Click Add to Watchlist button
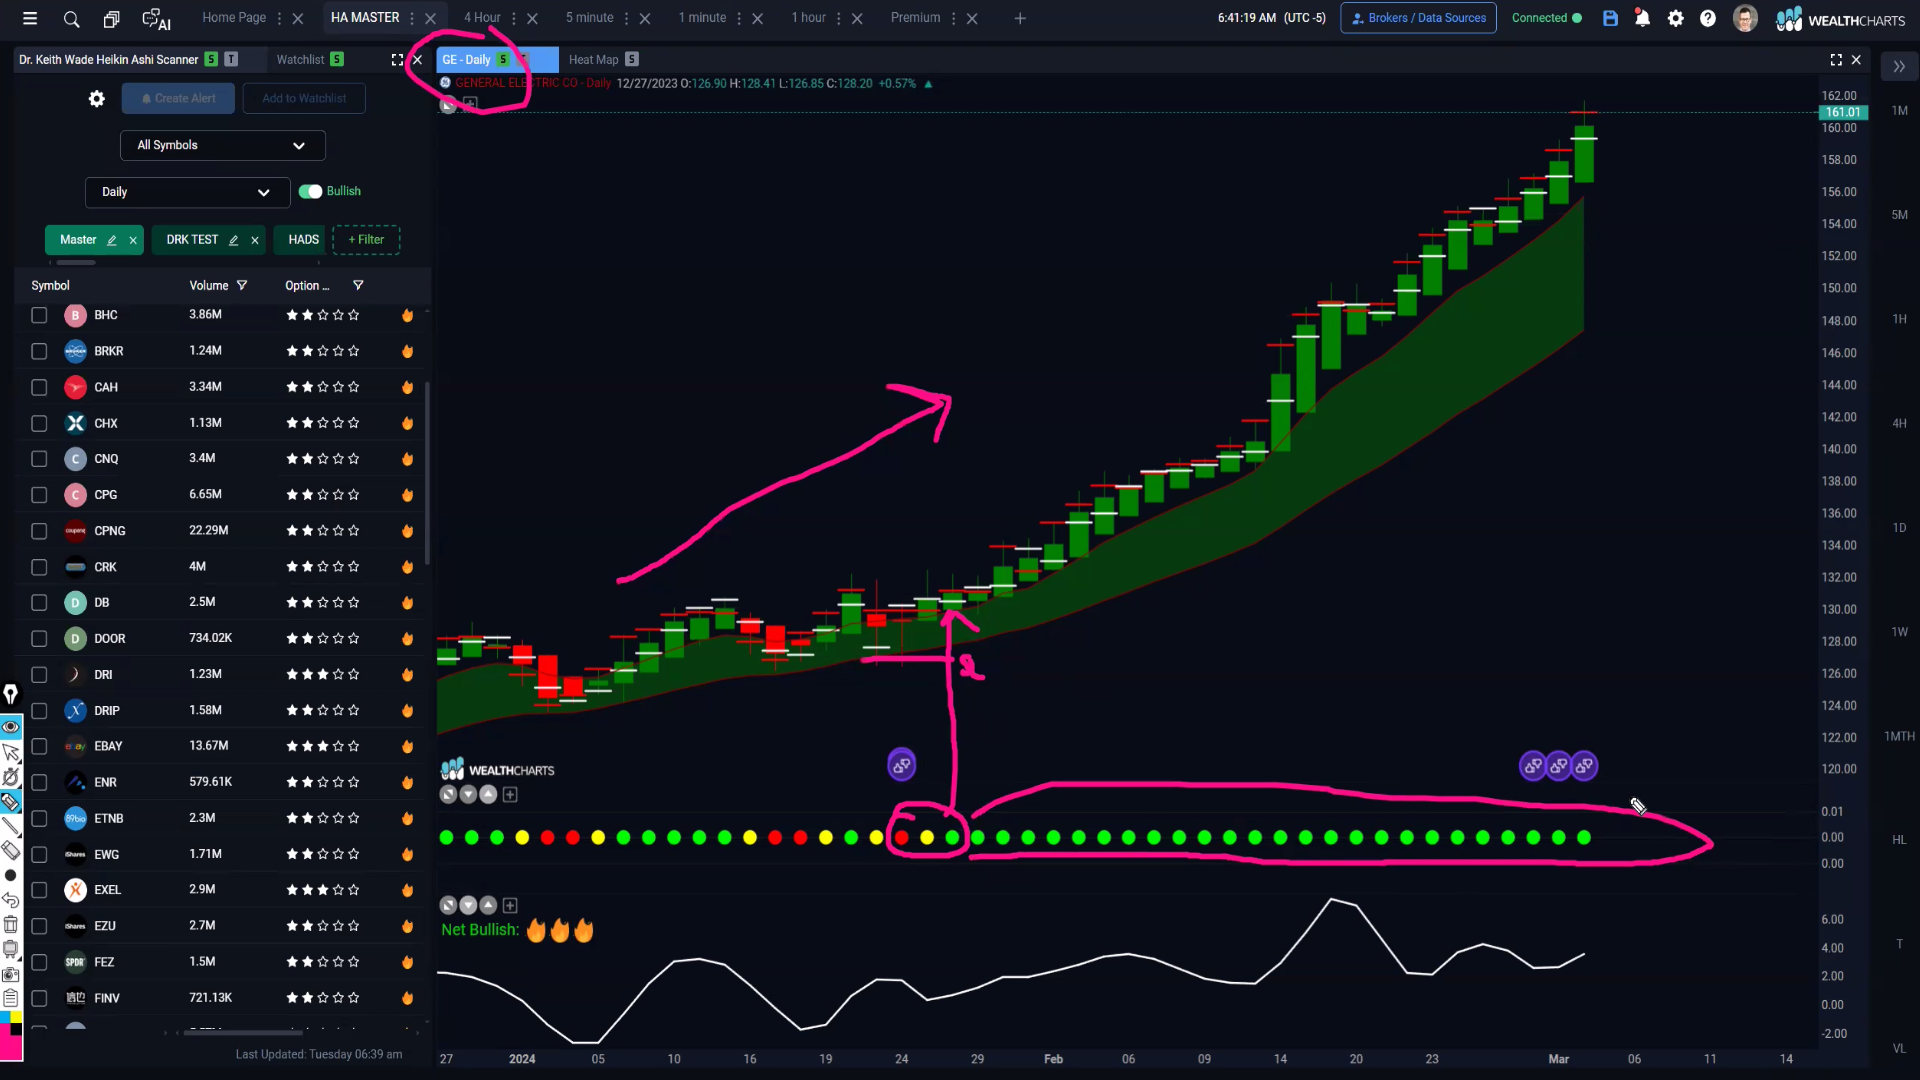The image size is (1920, 1080). tap(304, 98)
